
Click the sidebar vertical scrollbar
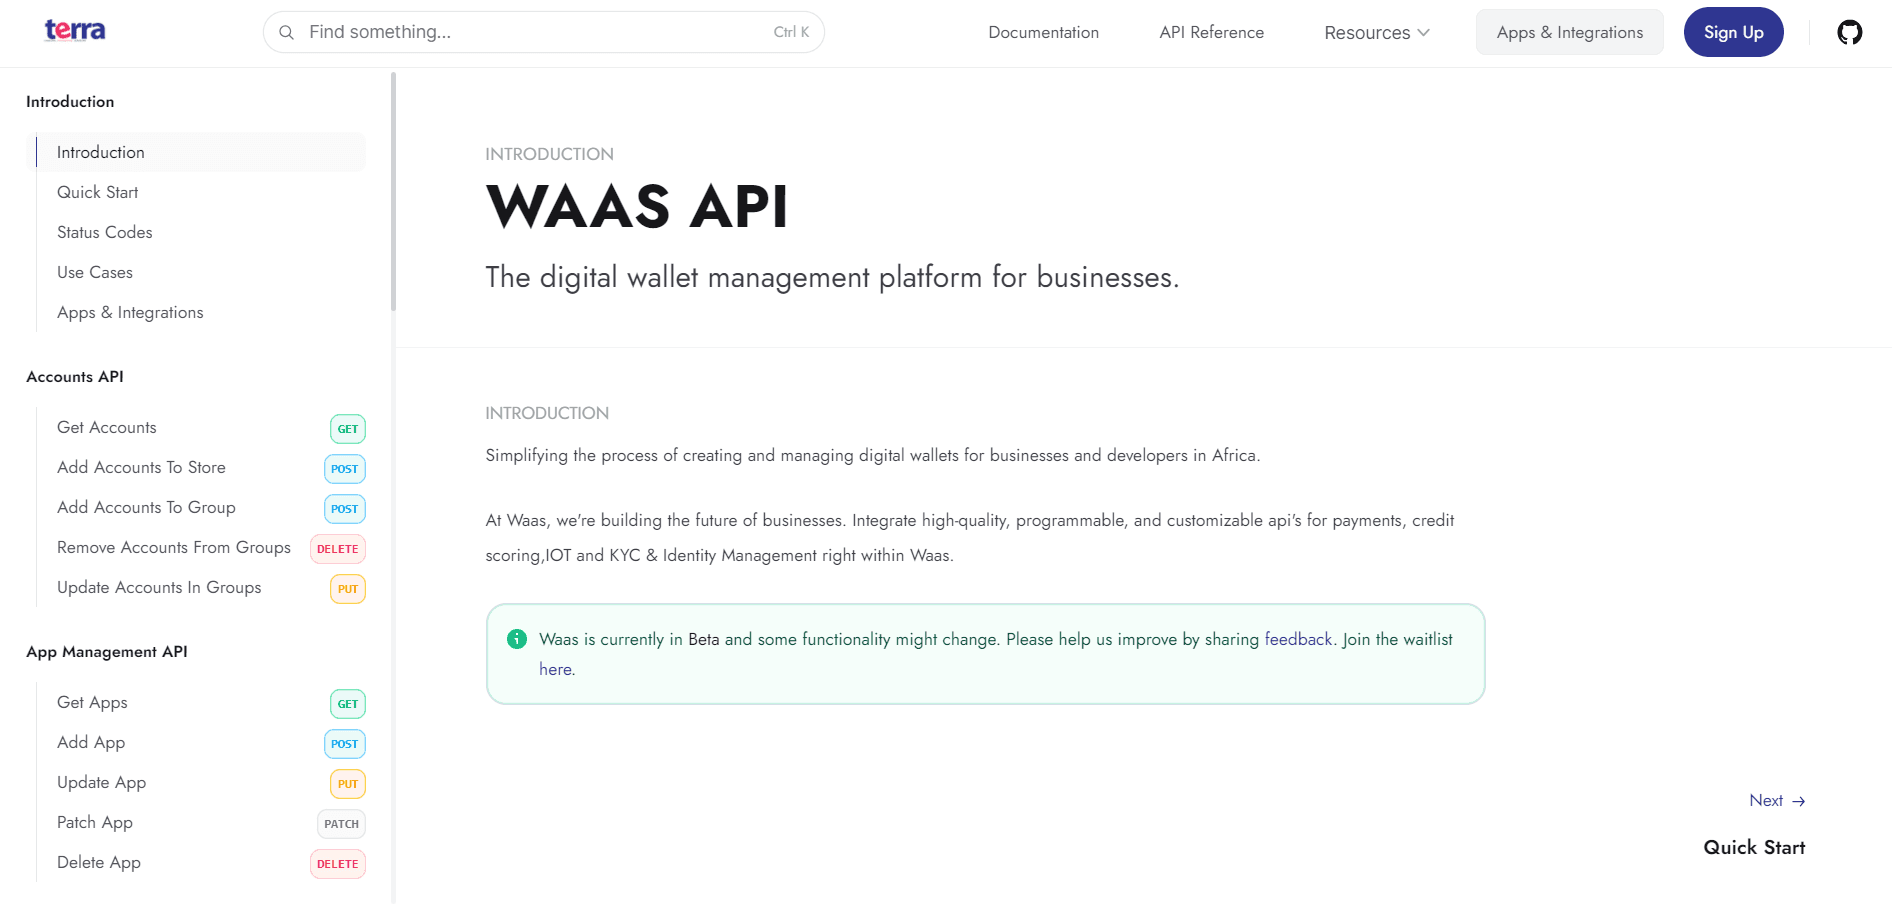click(x=393, y=190)
